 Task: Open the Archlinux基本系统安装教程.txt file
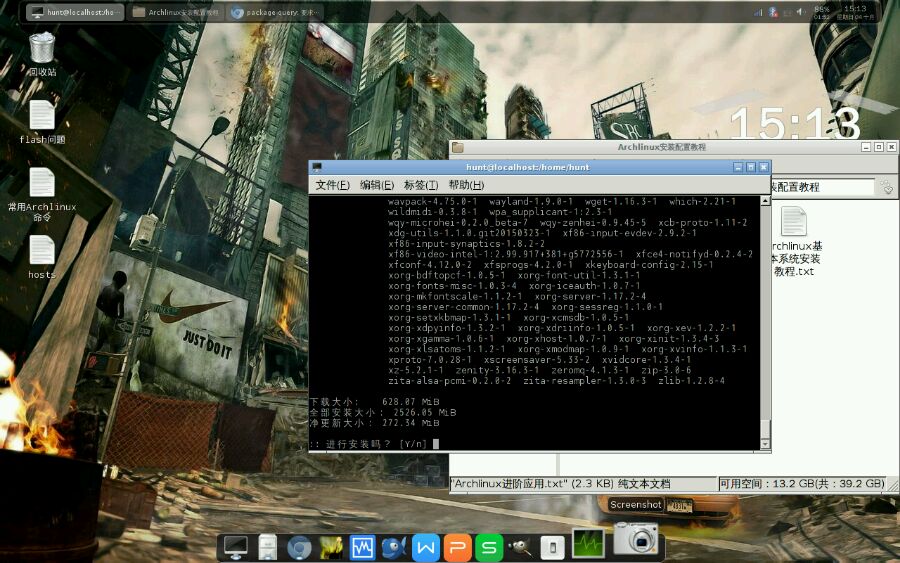(795, 242)
